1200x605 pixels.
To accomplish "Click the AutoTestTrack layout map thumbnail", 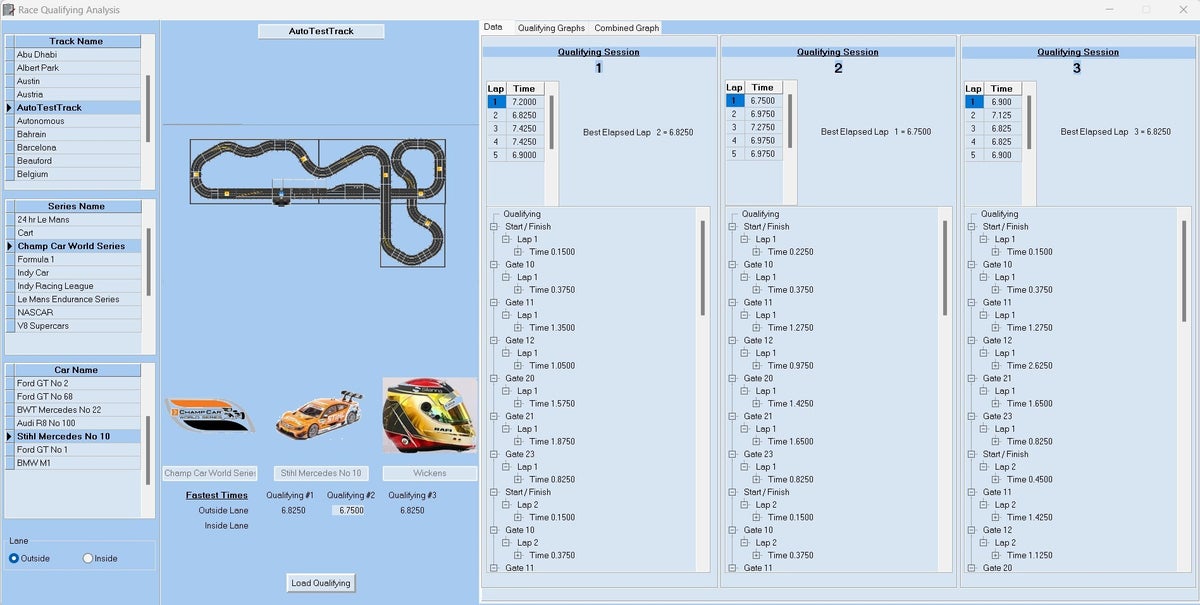I will tap(318, 203).
